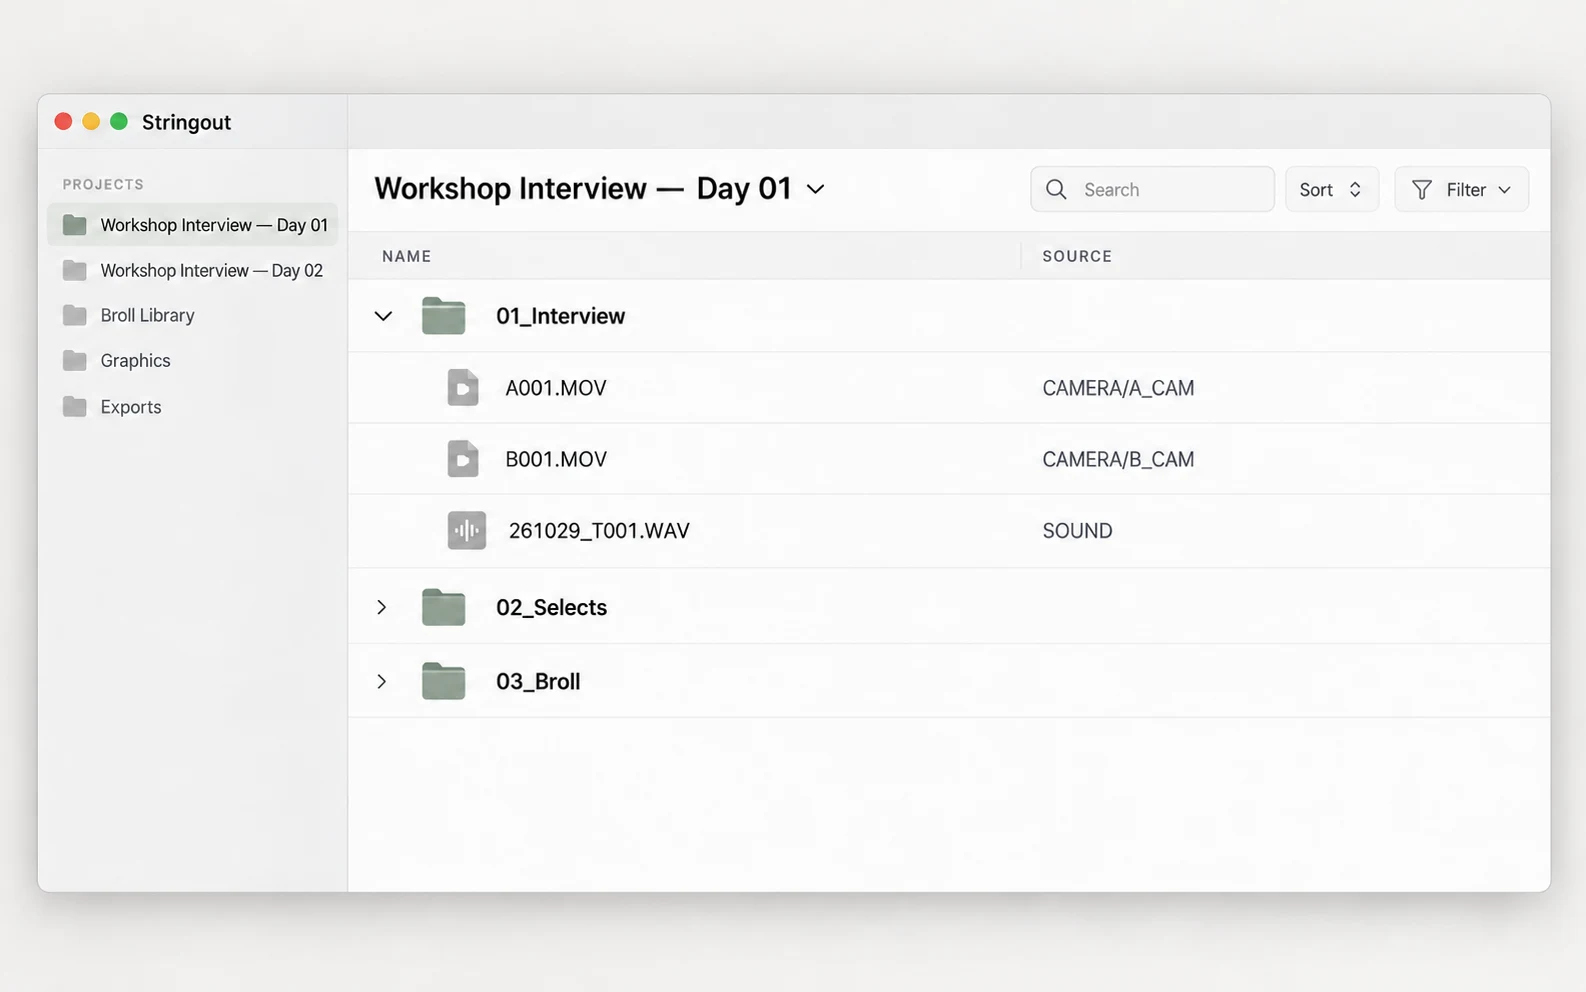The width and height of the screenshot is (1586, 992).
Task: Click the 03_Broll folder icon
Action: coord(443,681)
